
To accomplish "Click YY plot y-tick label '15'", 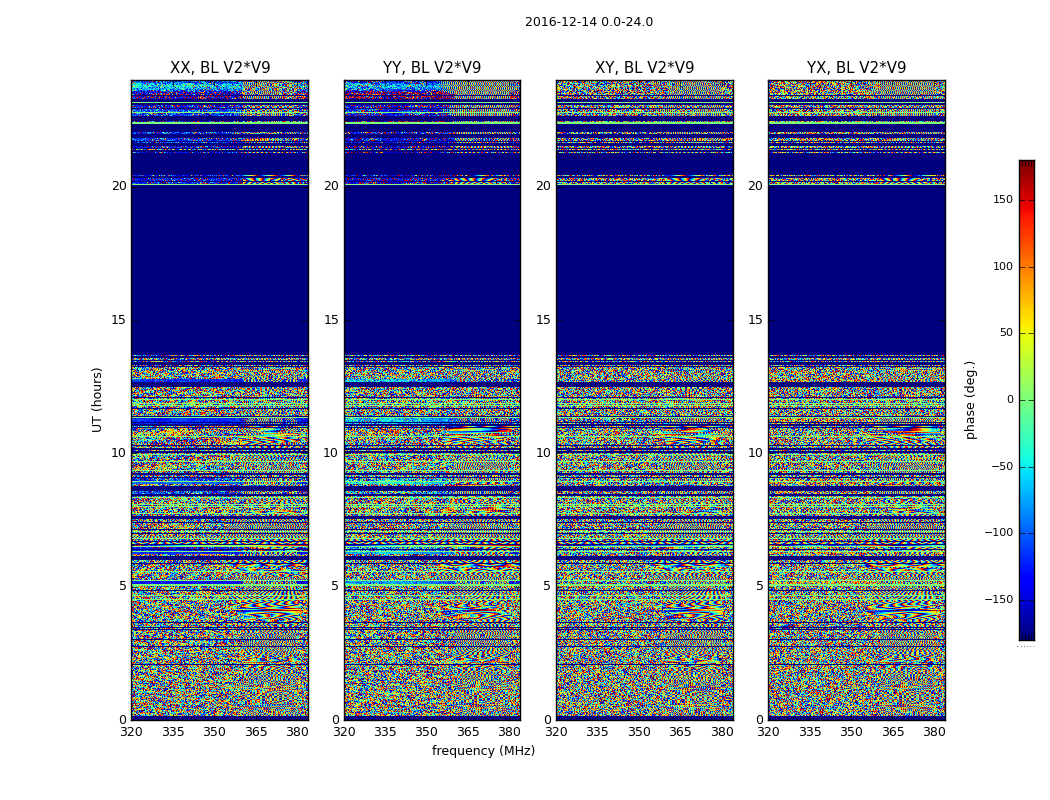I will (x=331, y=320).
